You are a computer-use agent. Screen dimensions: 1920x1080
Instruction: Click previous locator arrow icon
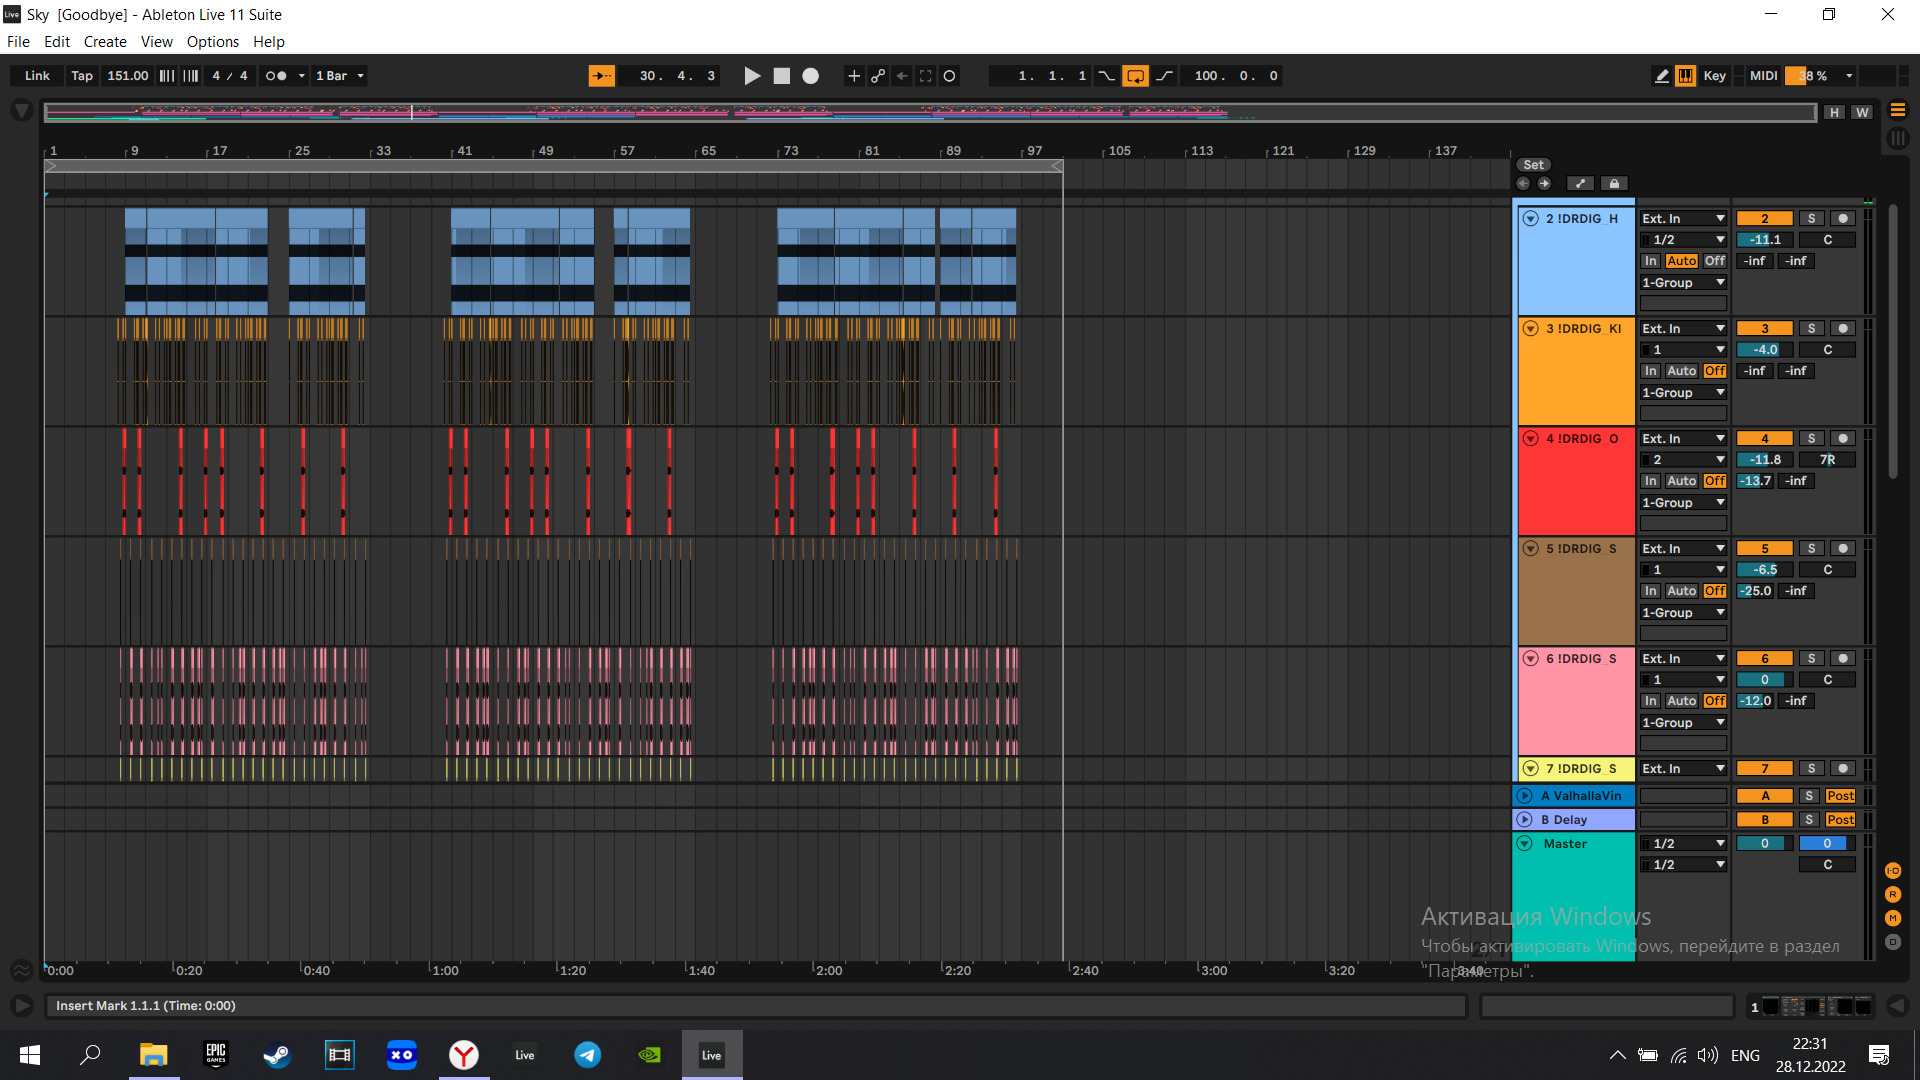1523,183
